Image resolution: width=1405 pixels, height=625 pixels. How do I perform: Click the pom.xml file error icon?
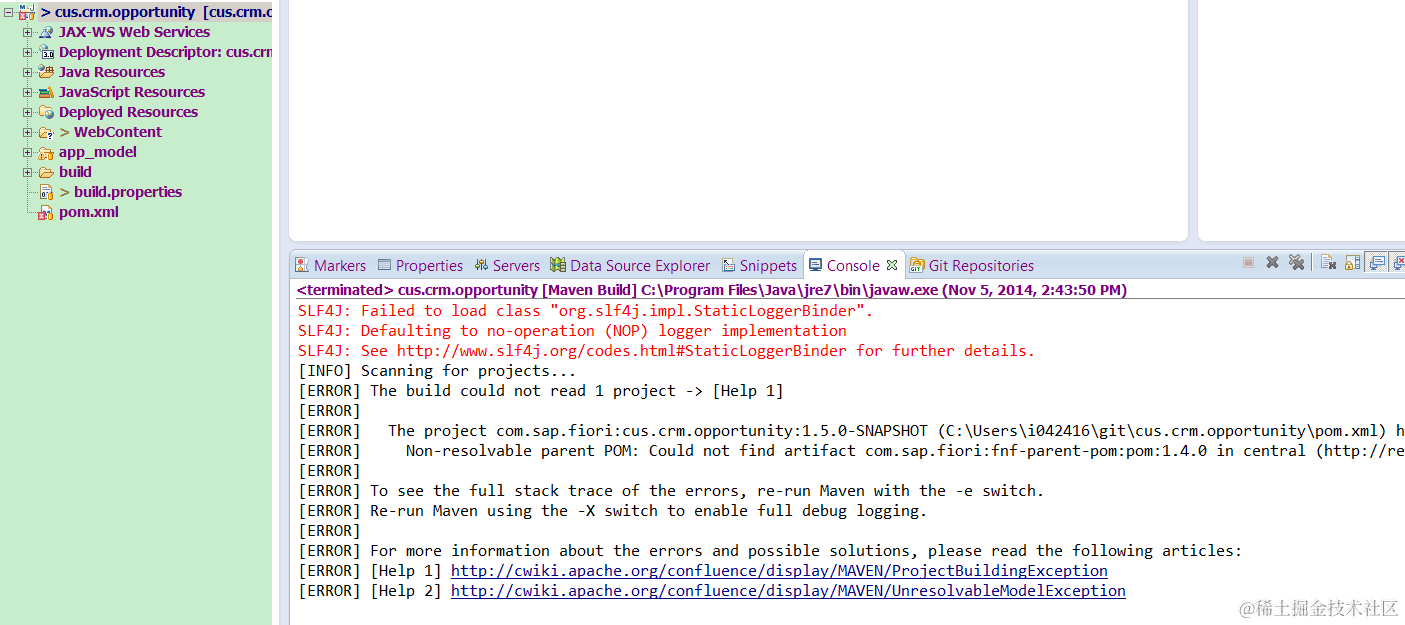[46, 212]
